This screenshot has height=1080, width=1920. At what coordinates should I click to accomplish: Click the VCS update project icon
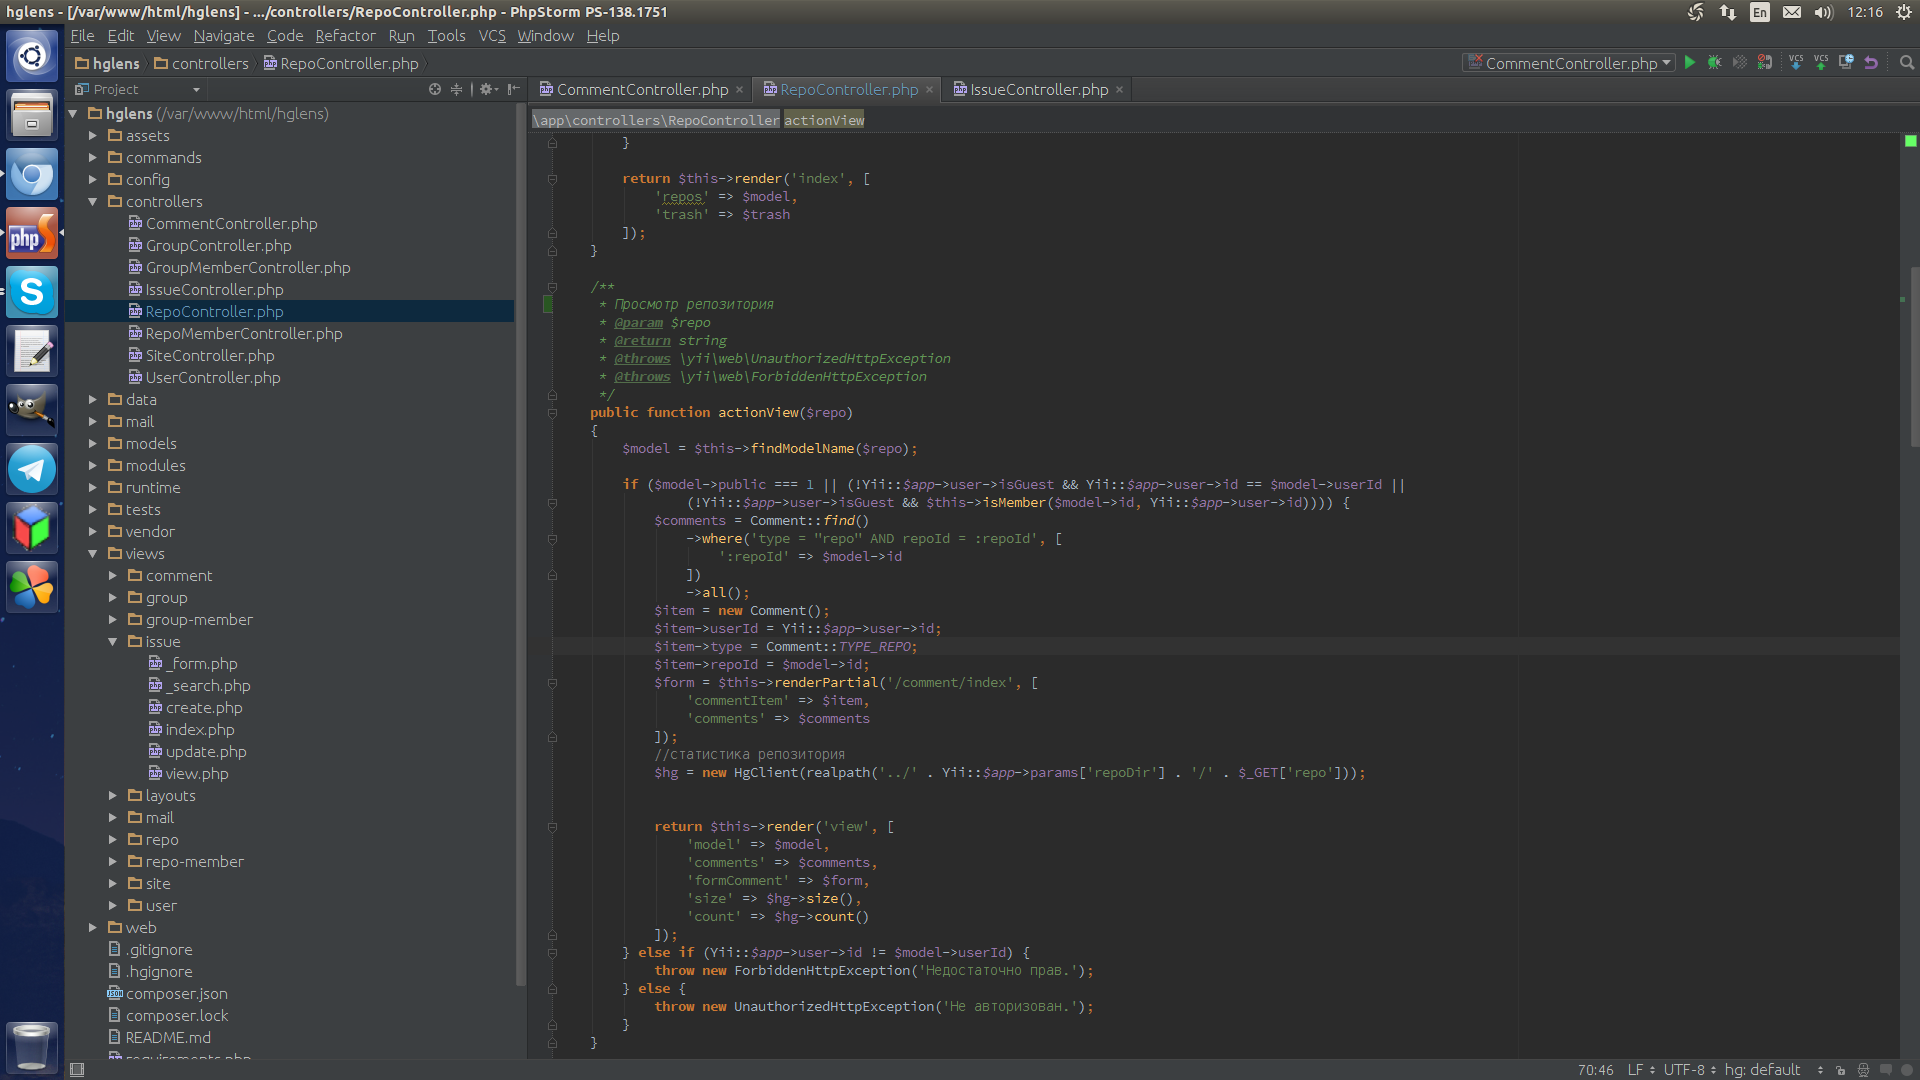point(1796,63)
